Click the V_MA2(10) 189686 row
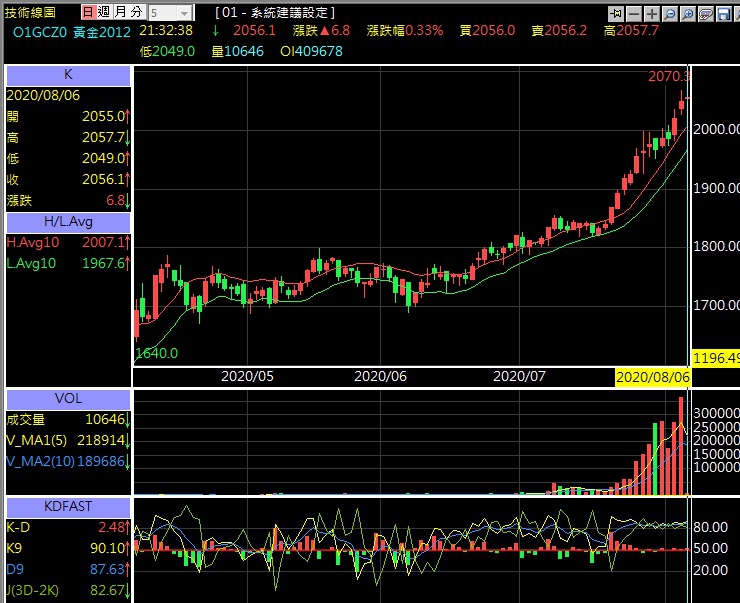This screenshot has width=740, height=603. coord(68,461)
